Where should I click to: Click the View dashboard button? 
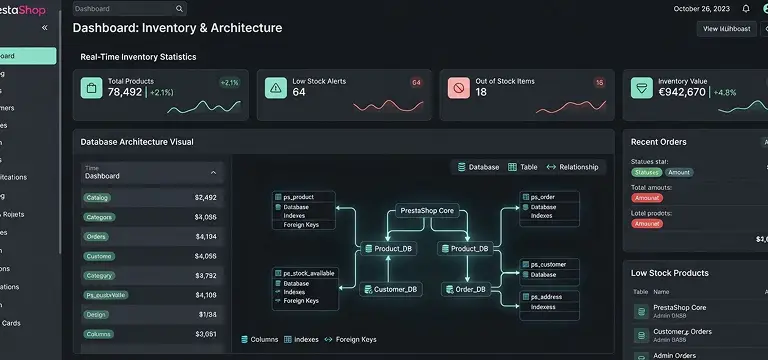(726, 29)
